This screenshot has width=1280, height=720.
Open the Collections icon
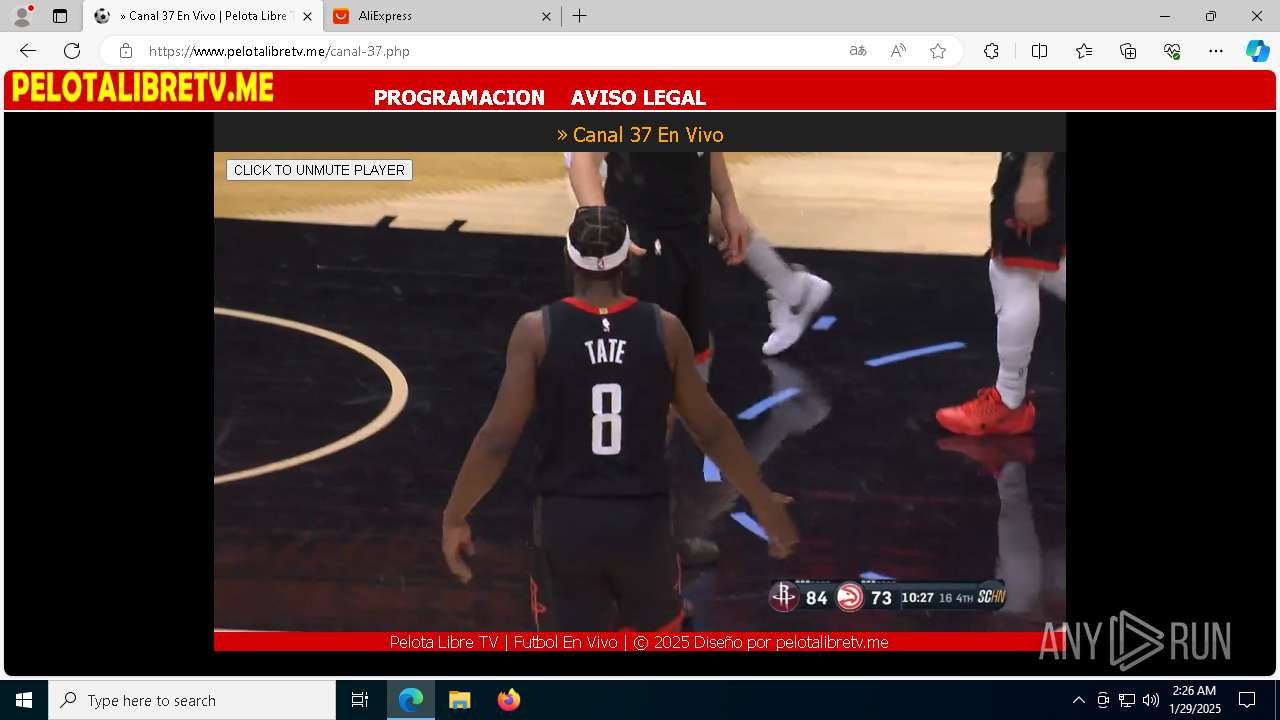(x=1128, y=51)
